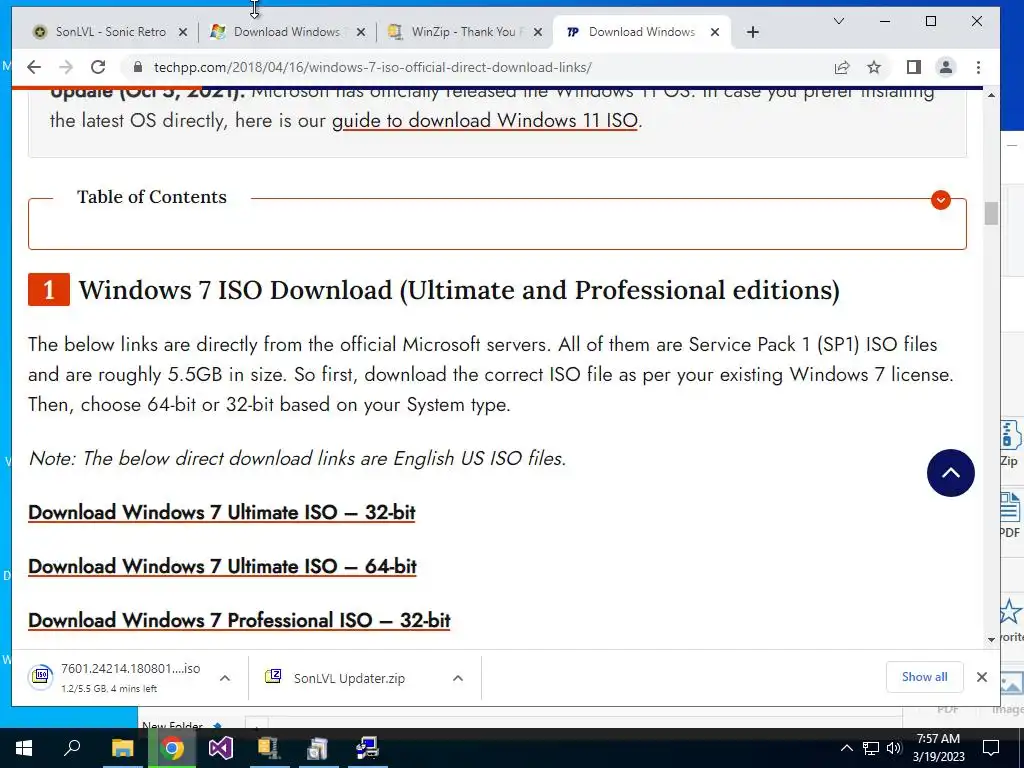This screenshot has width=1024, height=768.
Task: Click the address bar URL
Action: click(373, 67)
